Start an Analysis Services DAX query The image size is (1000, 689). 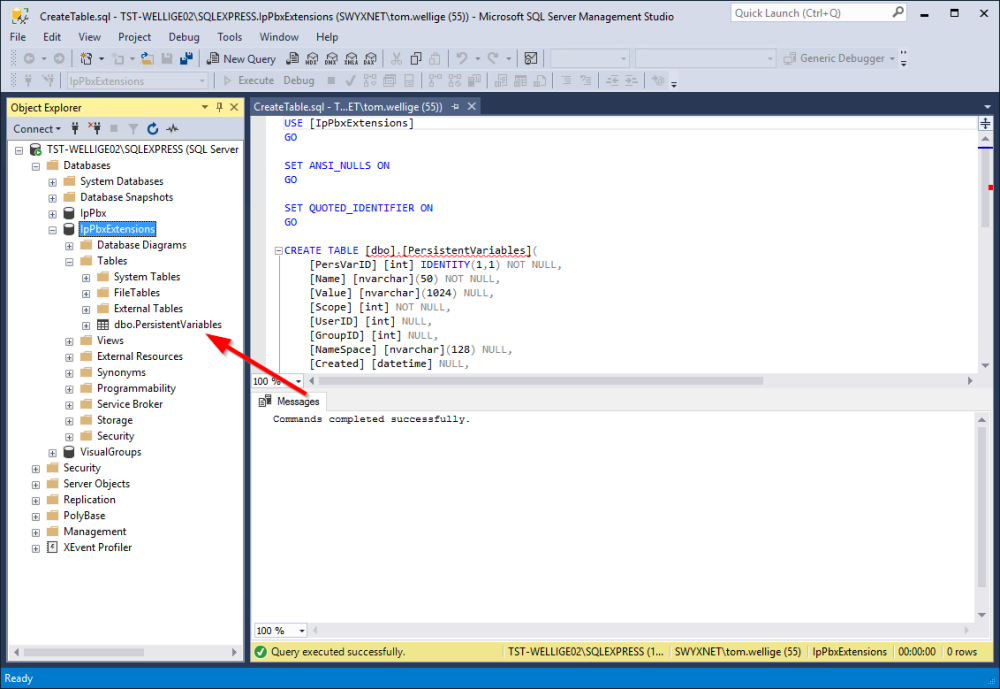pos(371,59)
